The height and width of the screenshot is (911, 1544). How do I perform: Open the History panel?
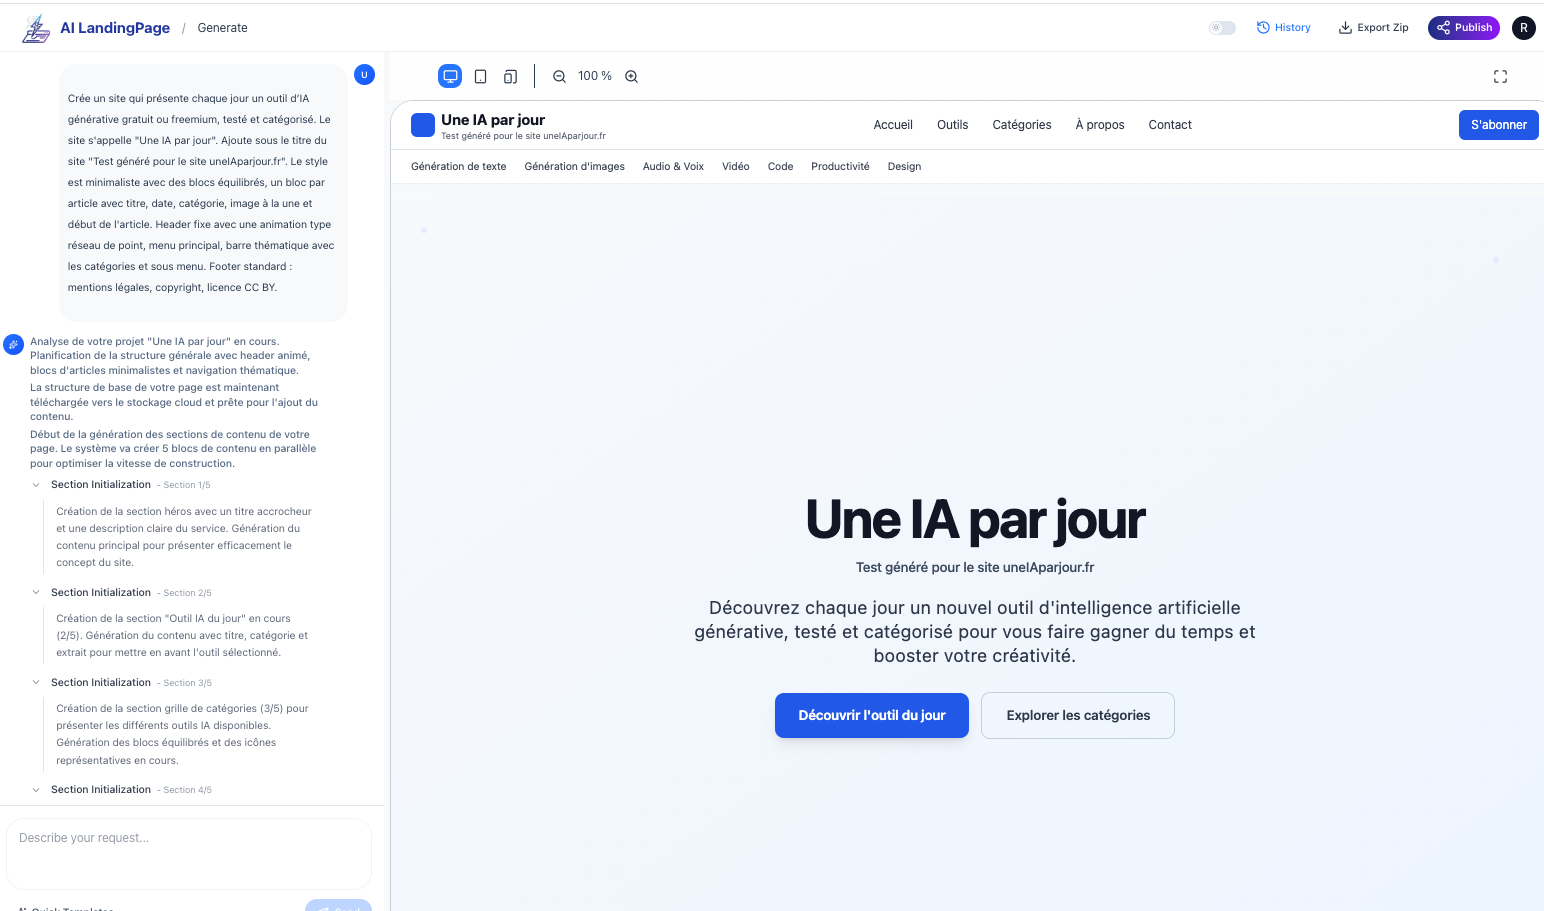[x=1283, y=28]
